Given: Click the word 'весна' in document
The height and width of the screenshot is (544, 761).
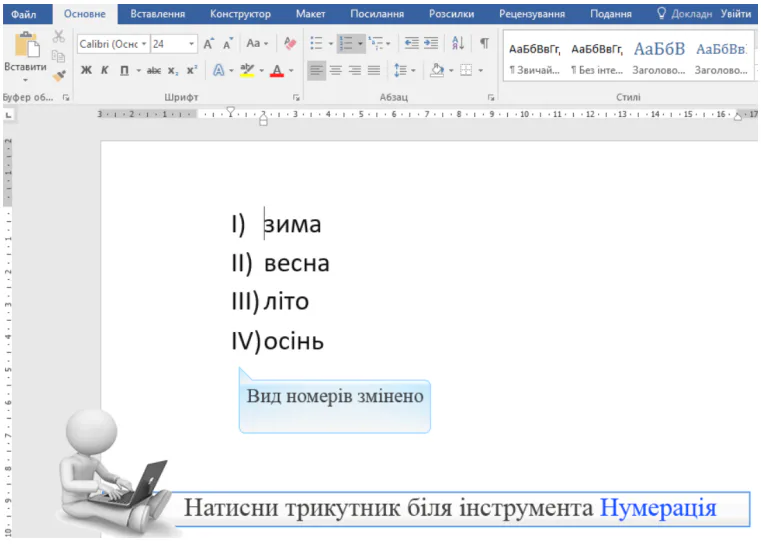Looking at the screenshot, I should pyautogui.click(x=296, y=264).
